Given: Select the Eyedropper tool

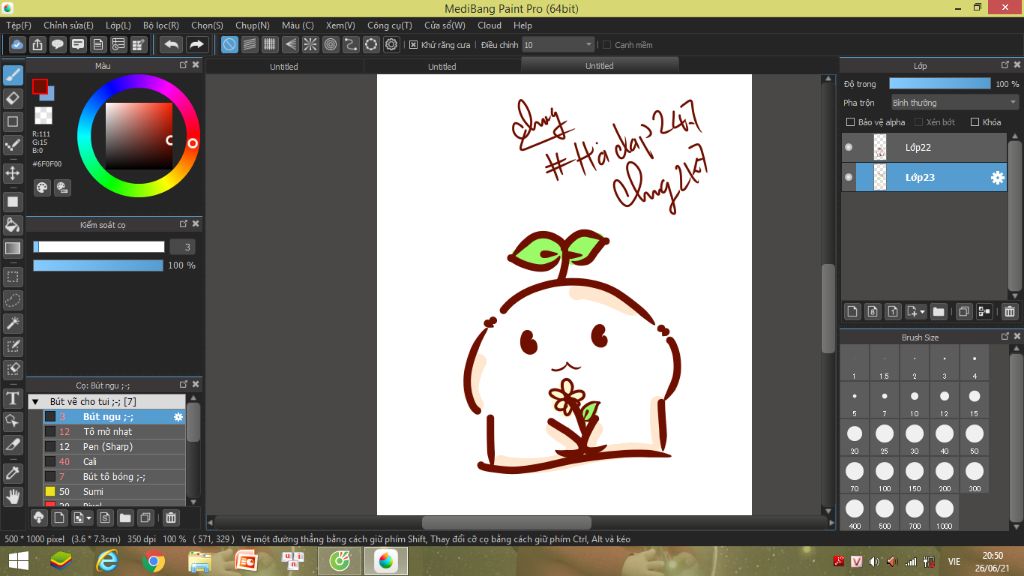Looking at the screenshot, I should click(12, 473).
